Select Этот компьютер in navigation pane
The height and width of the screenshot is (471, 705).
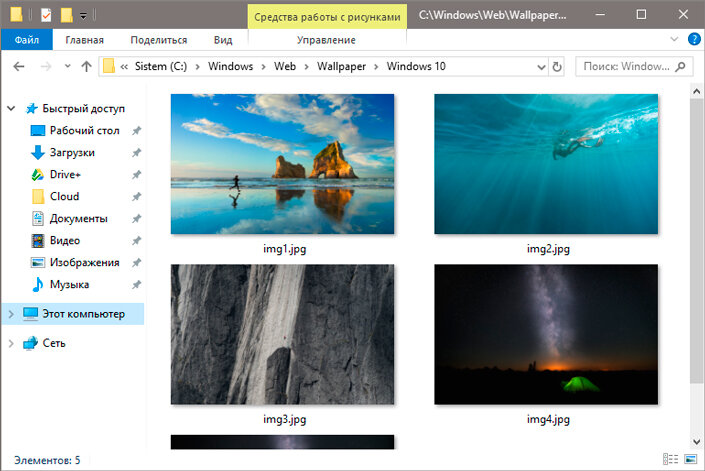(x=83, y=314)
